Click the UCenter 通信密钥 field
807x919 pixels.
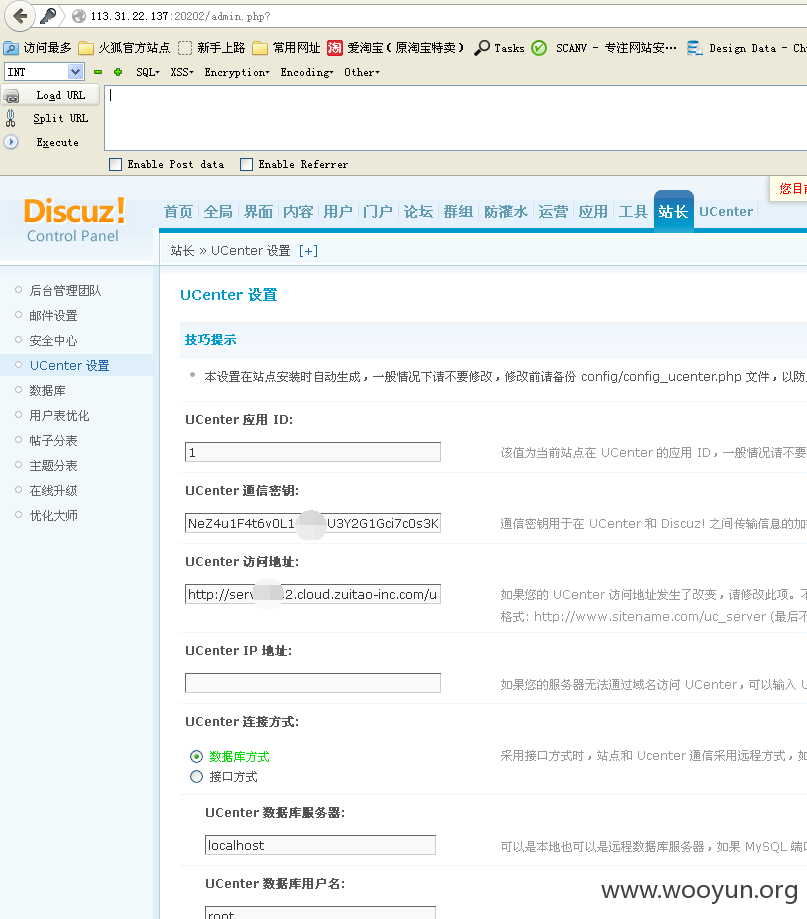313,523
